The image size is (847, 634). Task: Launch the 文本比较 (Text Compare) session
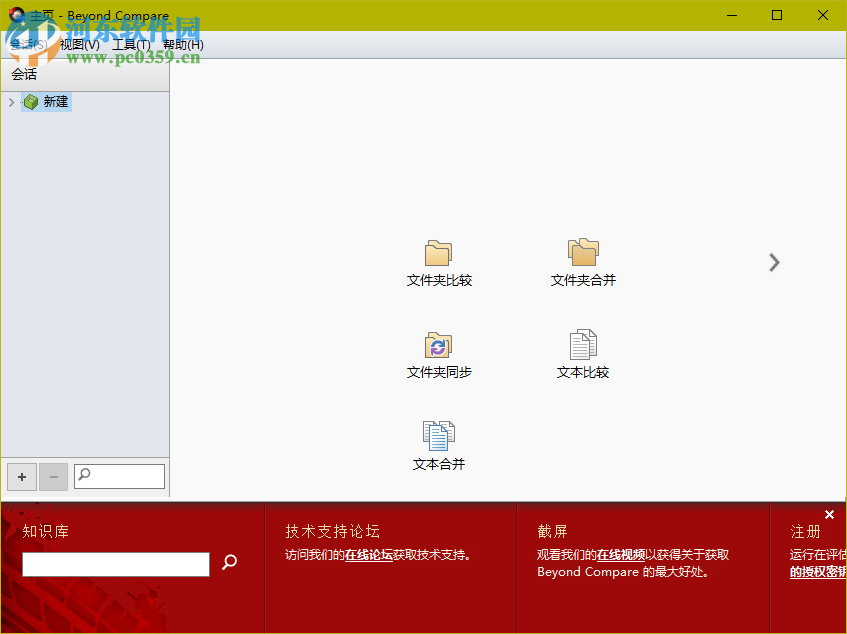click(583, 353)
